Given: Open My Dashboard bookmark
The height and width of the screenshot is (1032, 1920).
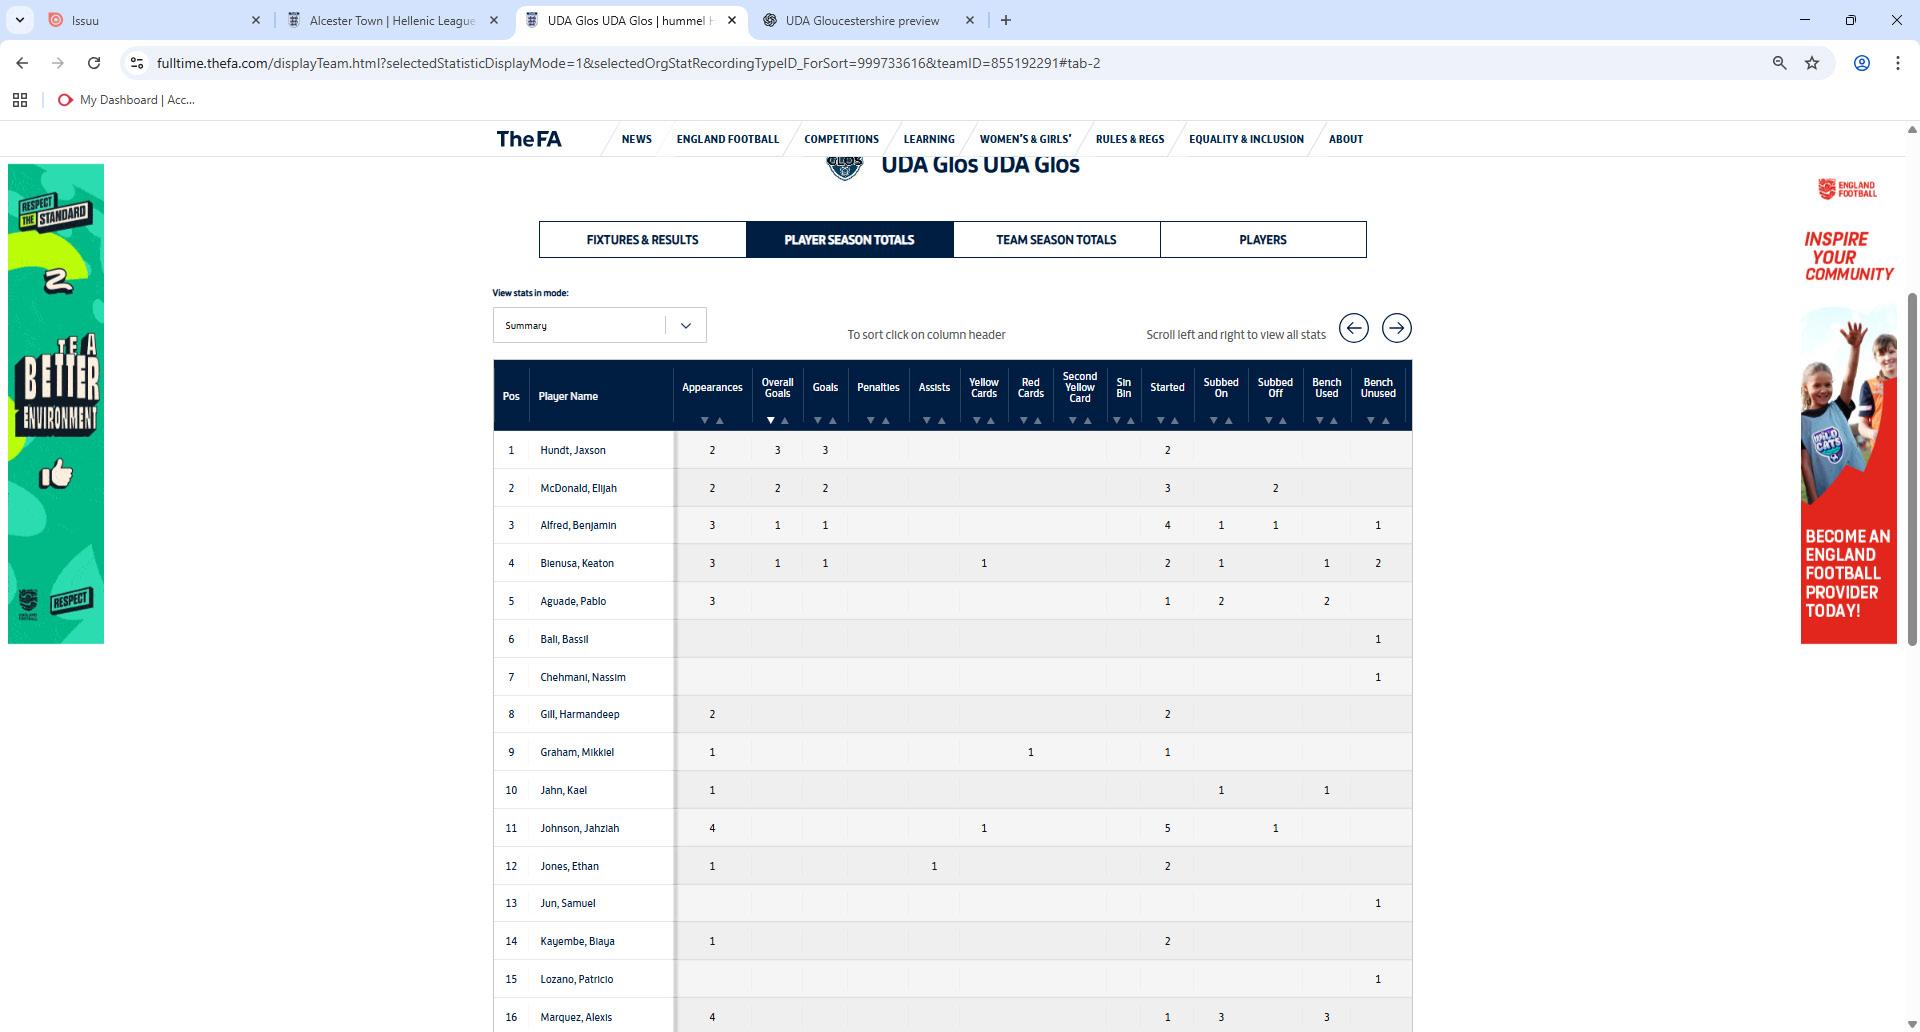Looking at the screenshot, I should [x=126, y=100].
